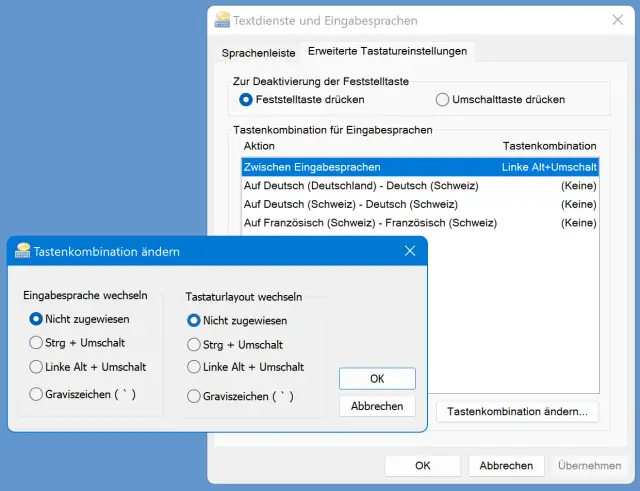Switch to the Sprachenleiste tab
The image size is (640, 491).
(258, 51)
